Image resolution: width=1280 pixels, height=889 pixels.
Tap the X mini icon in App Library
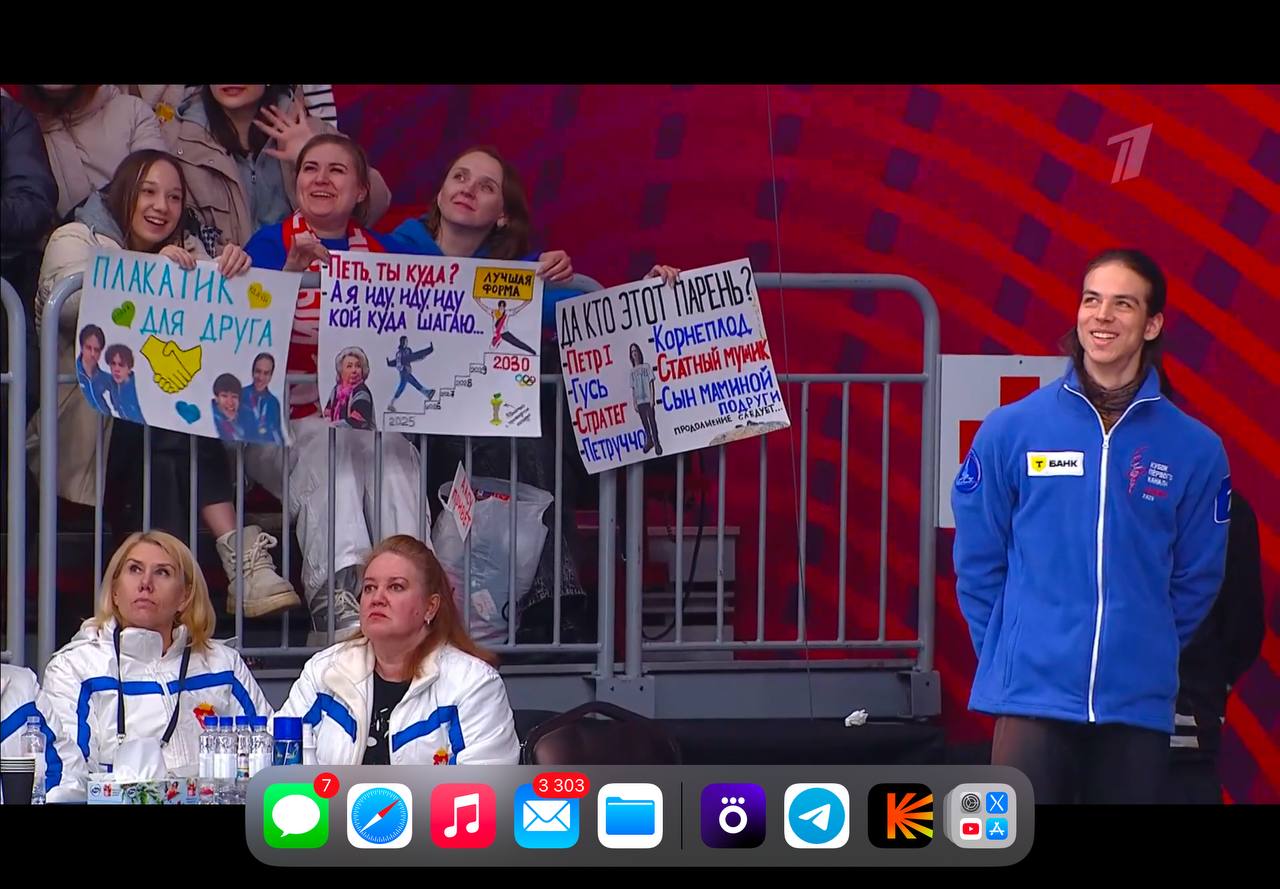tap(997, 803)
